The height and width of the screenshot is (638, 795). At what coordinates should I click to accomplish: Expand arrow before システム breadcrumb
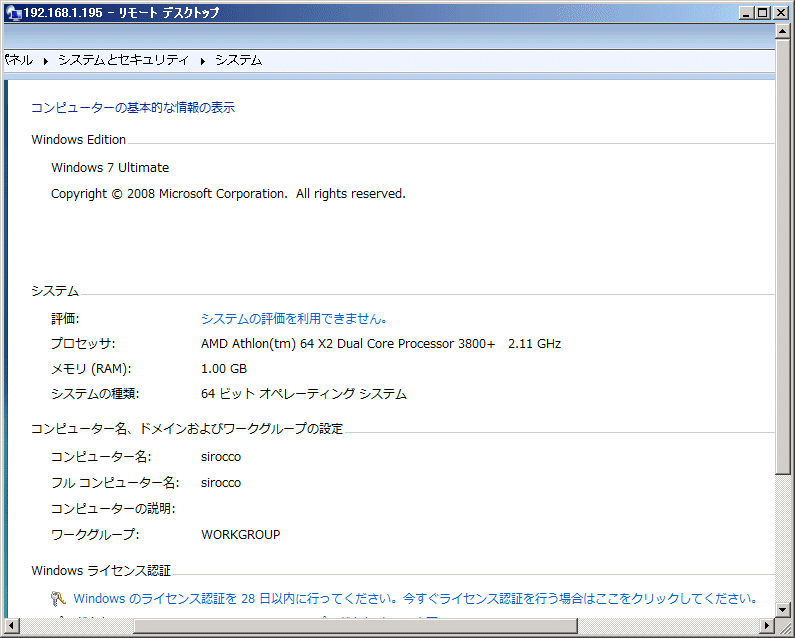pos(202,61)
